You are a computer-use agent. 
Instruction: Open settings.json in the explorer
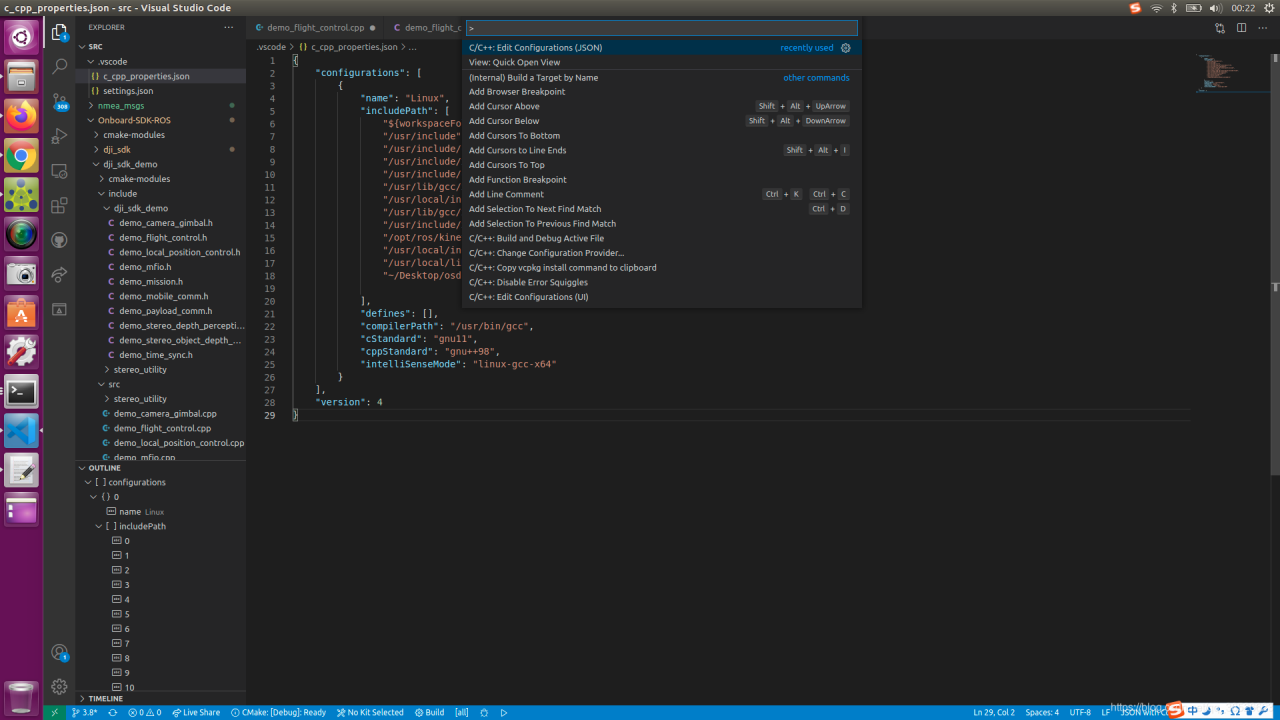click(160, 91)
